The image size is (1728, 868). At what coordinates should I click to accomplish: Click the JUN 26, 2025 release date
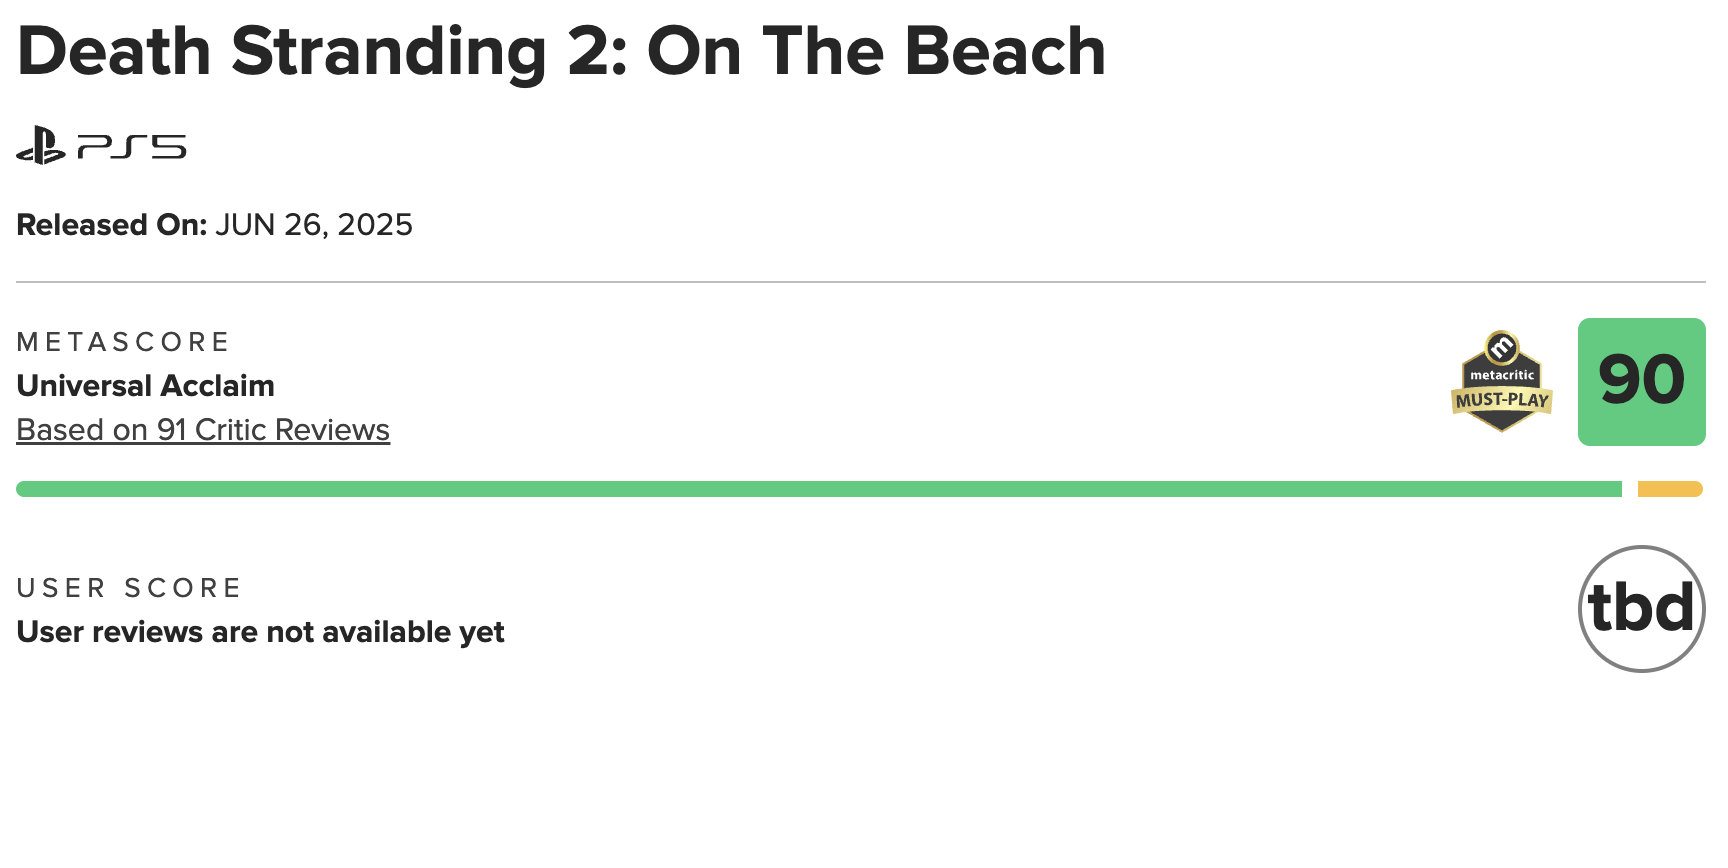tap(314, 225)
